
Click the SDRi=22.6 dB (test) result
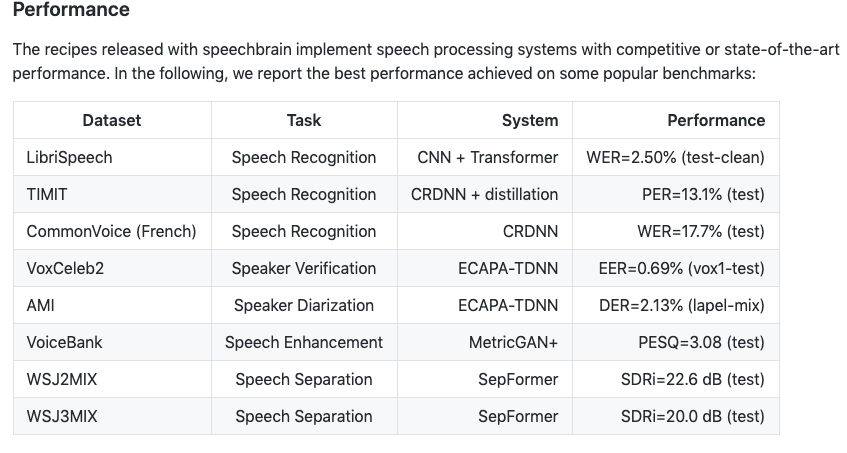[x=692, y=379]
